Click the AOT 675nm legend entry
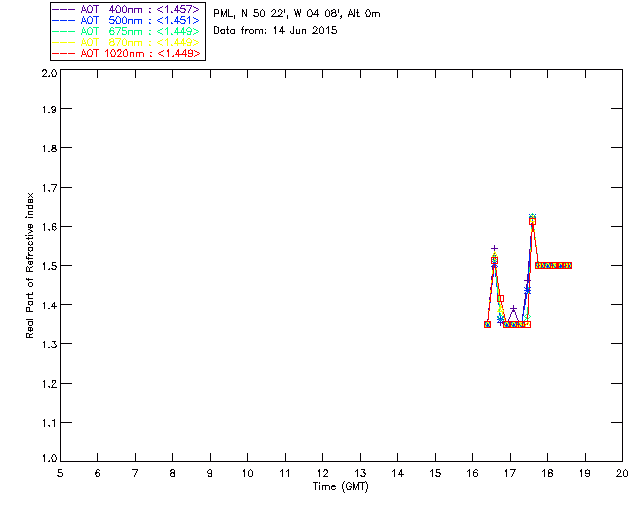The height and width of the screenshot is (512, 640). pyautogui.click(x=126, y=31)
